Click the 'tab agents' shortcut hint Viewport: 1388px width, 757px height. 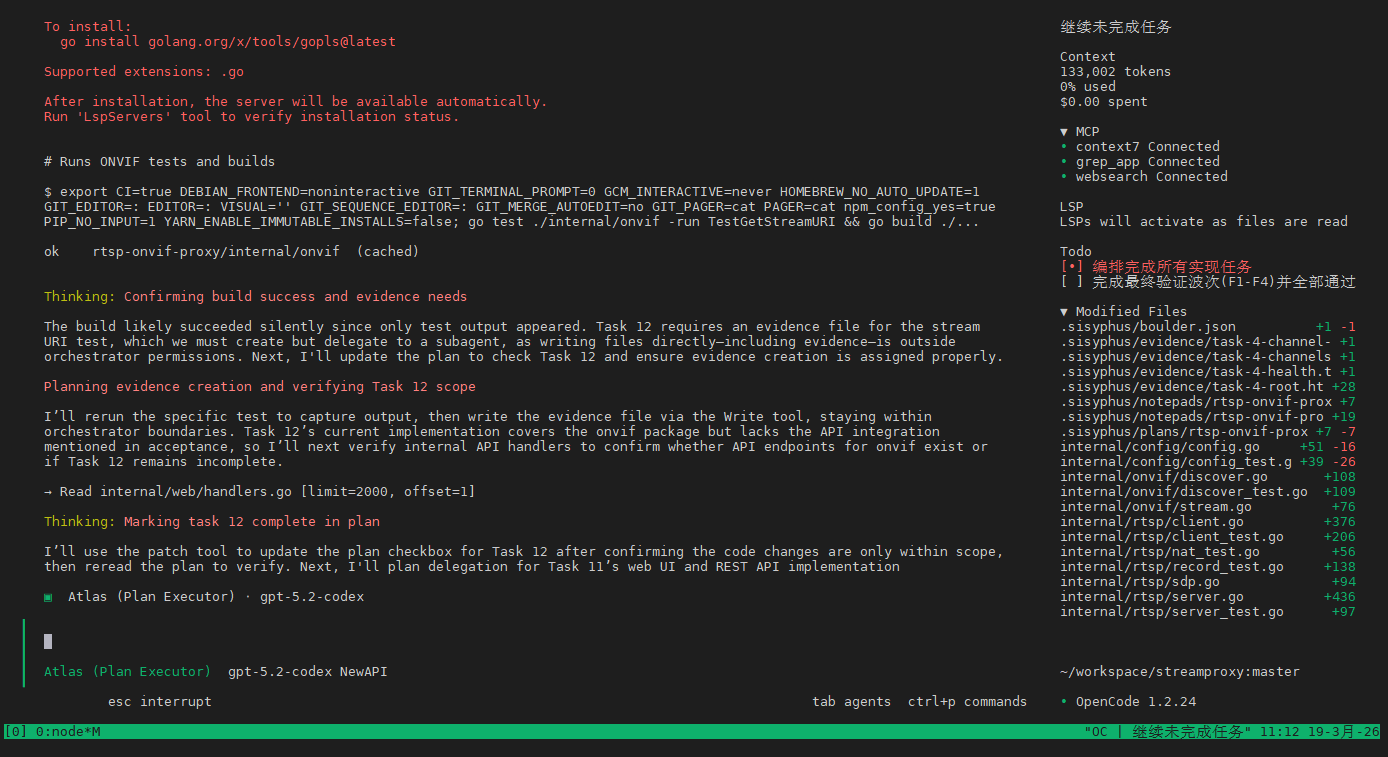[852, 702]
